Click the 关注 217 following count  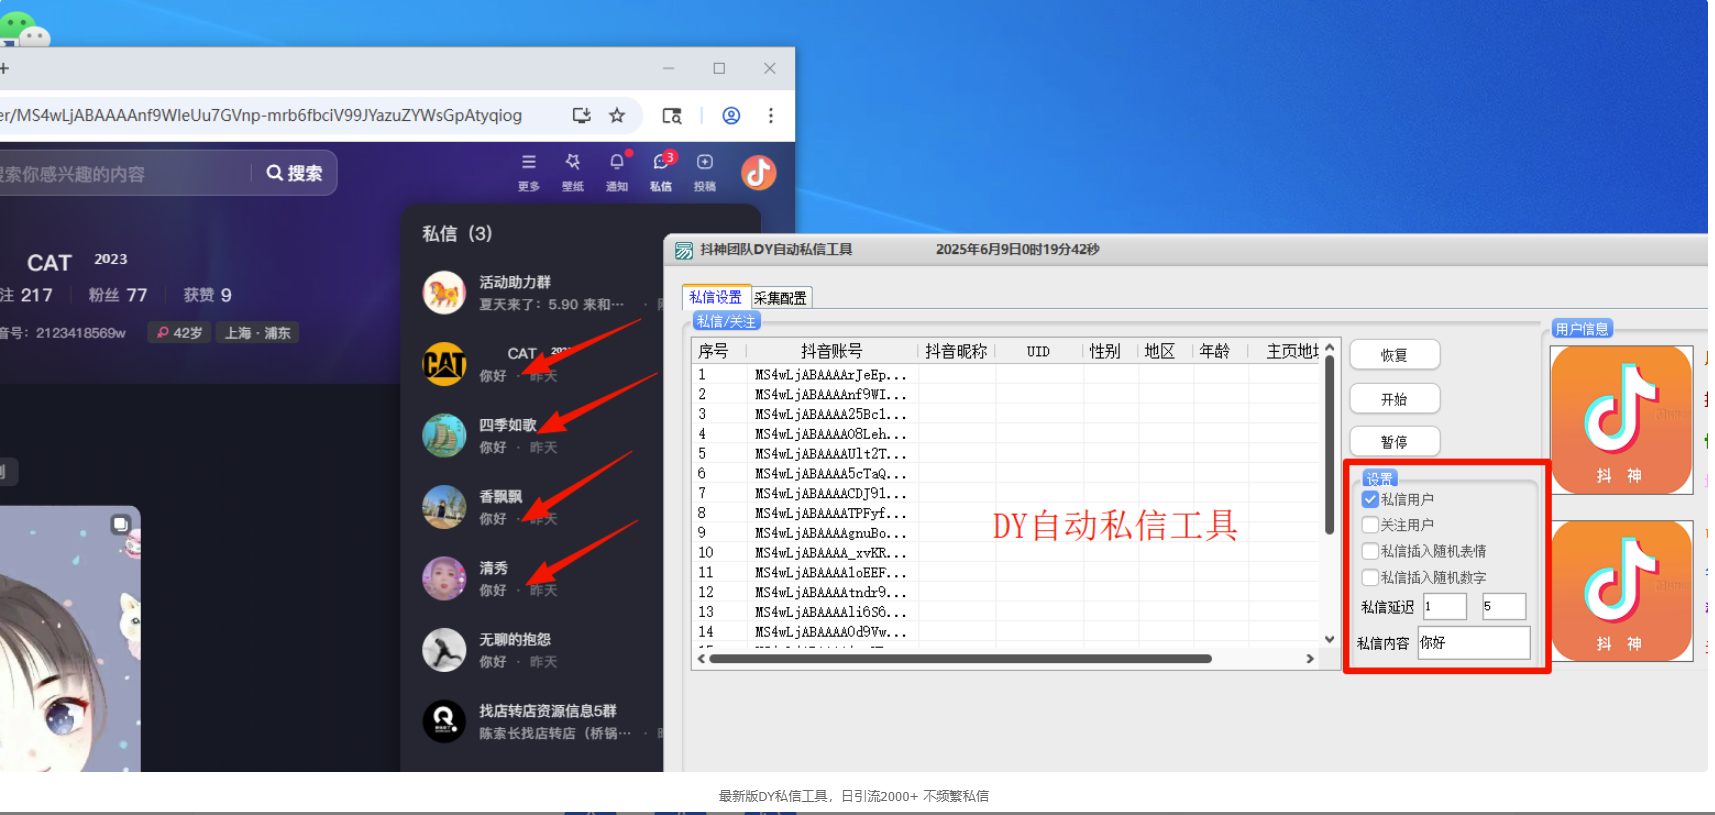pos(26,295)
